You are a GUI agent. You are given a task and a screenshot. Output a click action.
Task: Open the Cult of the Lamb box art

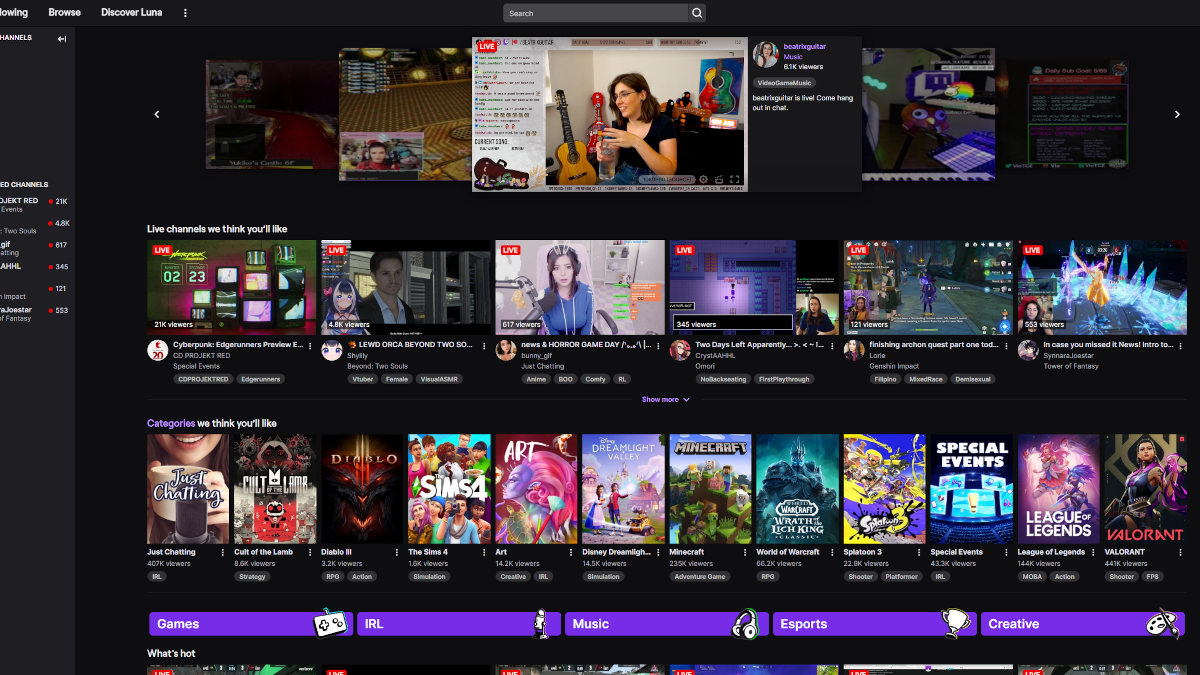click(x=275, y=489)
